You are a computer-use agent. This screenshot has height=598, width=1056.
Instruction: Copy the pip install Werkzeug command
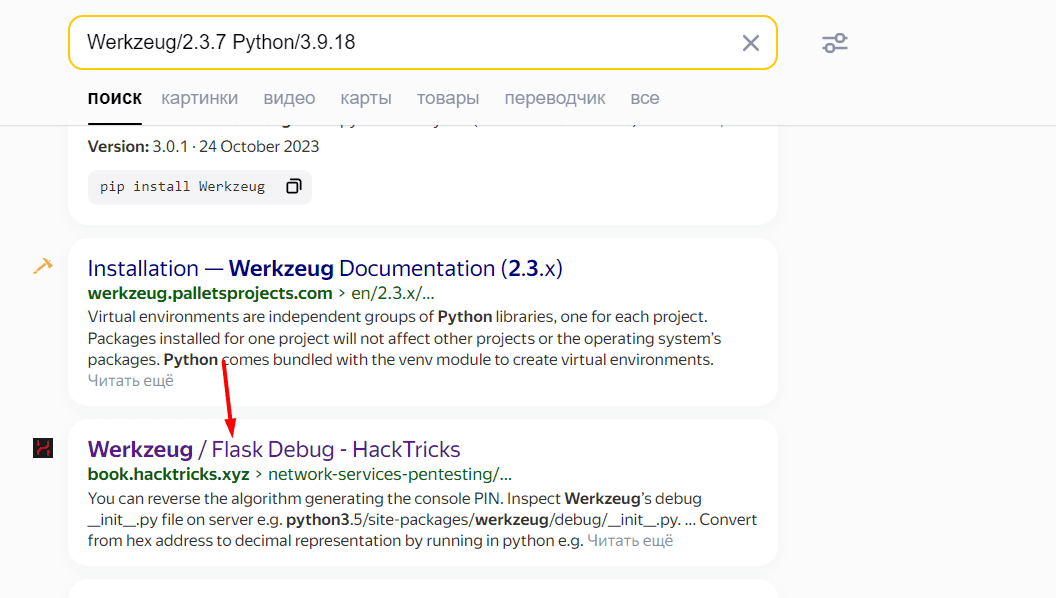click(294, 187)
